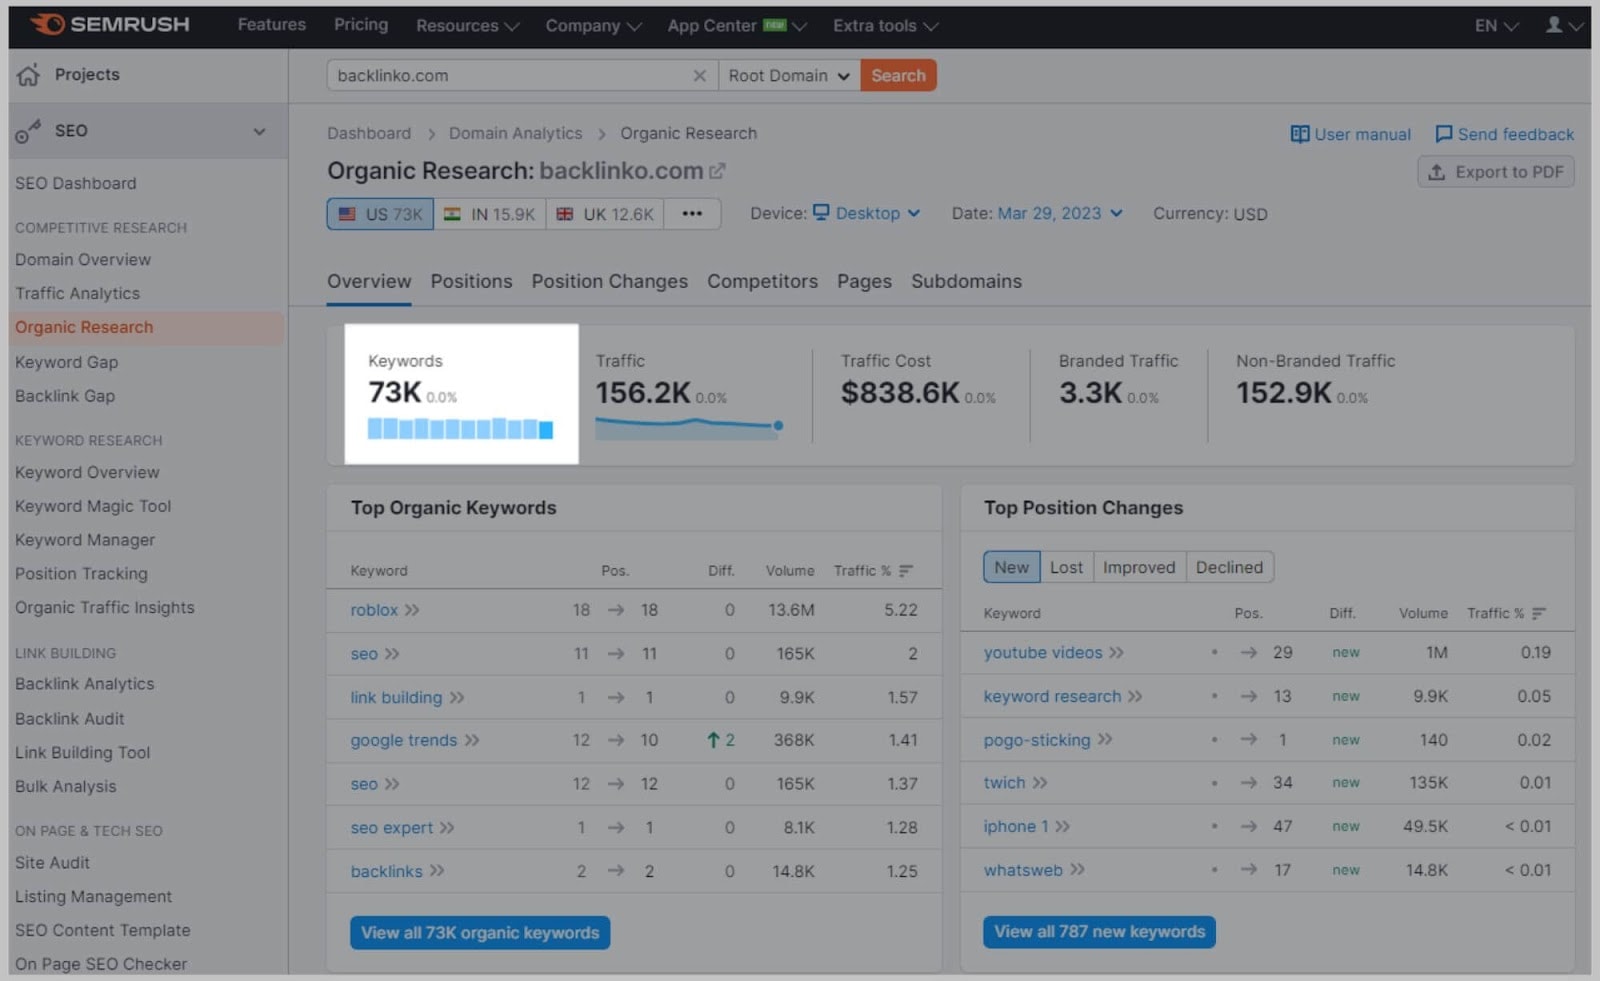Image resolution: width=1600 pixels, height=981 pixels.
Task: Switch to the Competitors tab
Action: point(762,282)
